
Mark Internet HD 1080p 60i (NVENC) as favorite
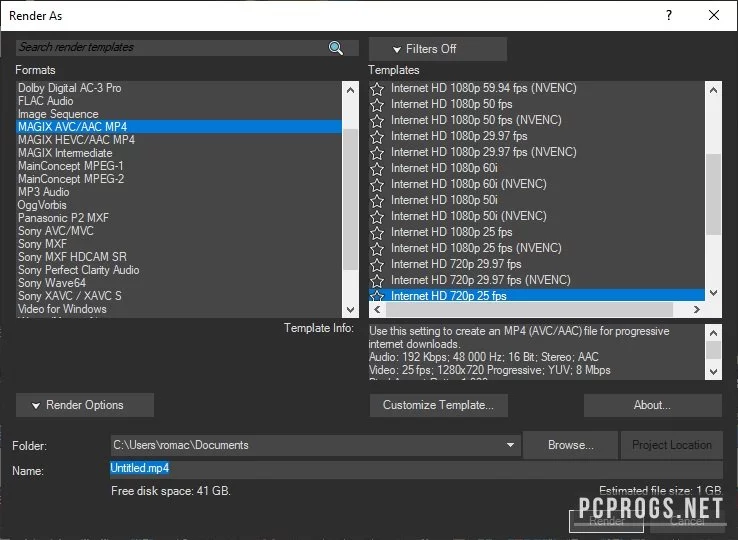[377, 185]
